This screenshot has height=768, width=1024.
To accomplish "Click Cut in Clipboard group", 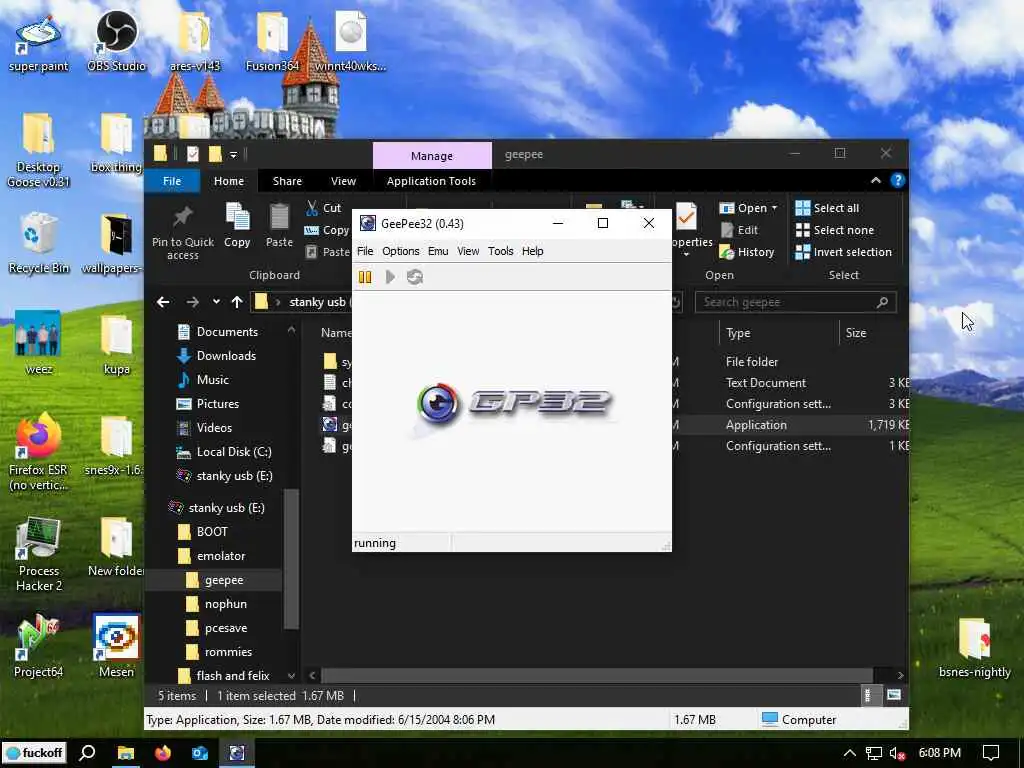I will [324, 208].
